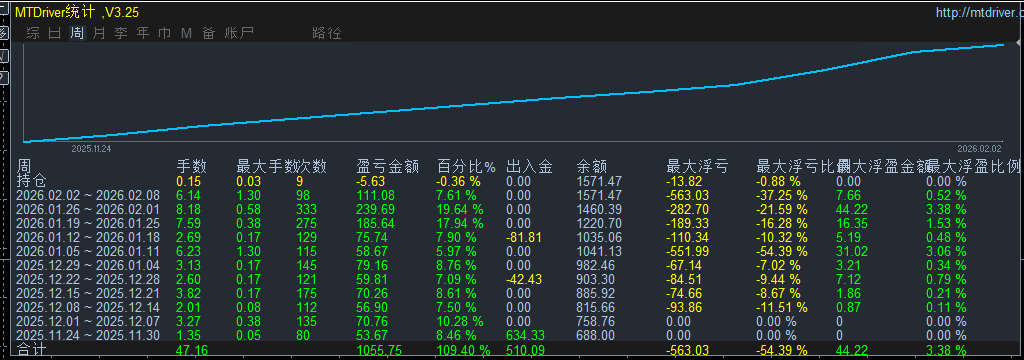This screenshot has height=360, width=1024.
Task: Click profit amount 185.64
Action: 376,223
